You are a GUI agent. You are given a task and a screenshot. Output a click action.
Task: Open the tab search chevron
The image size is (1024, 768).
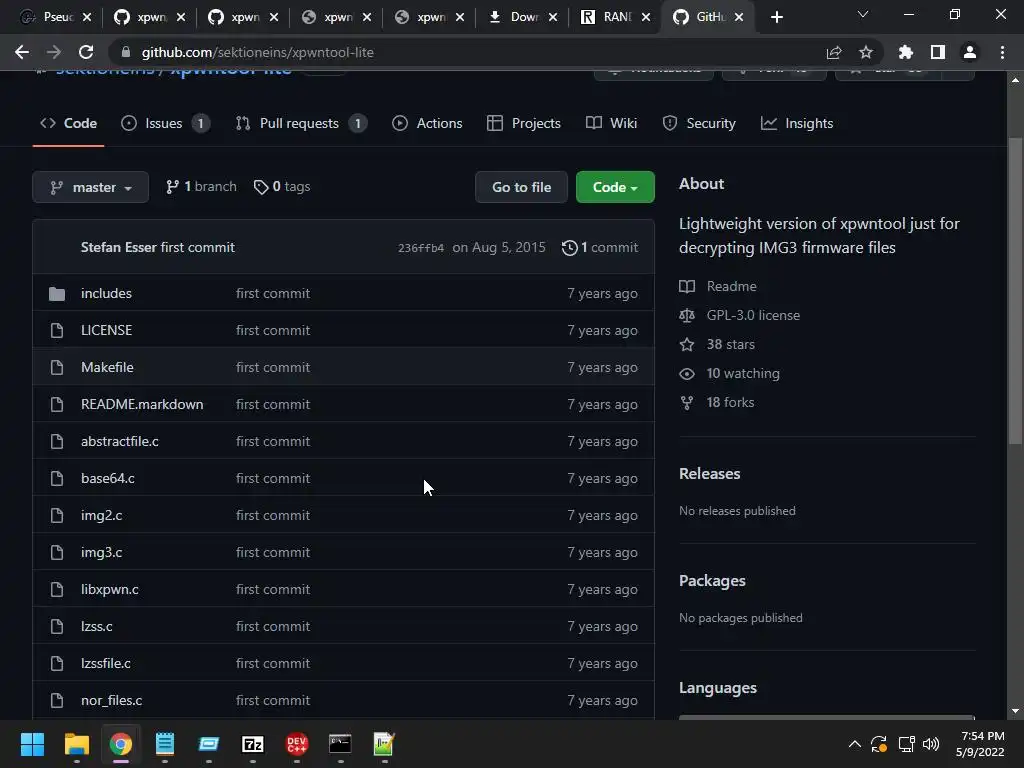coord(863,14)
